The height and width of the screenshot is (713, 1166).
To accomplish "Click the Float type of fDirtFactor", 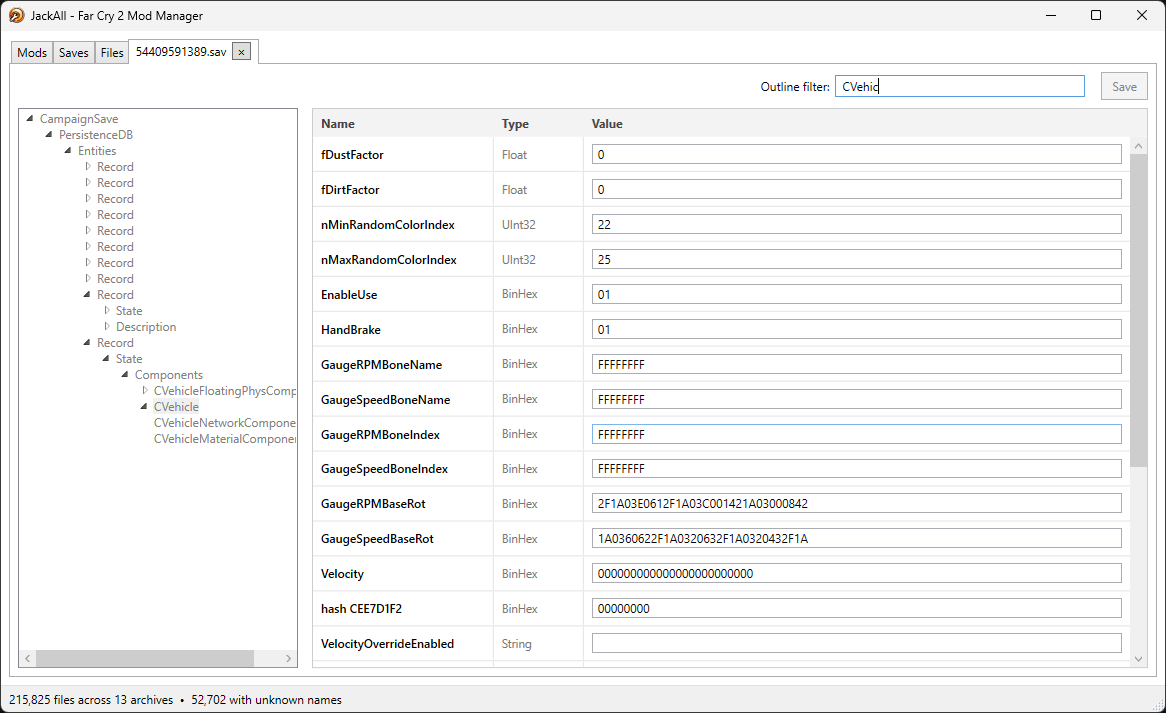I will 514,190.
